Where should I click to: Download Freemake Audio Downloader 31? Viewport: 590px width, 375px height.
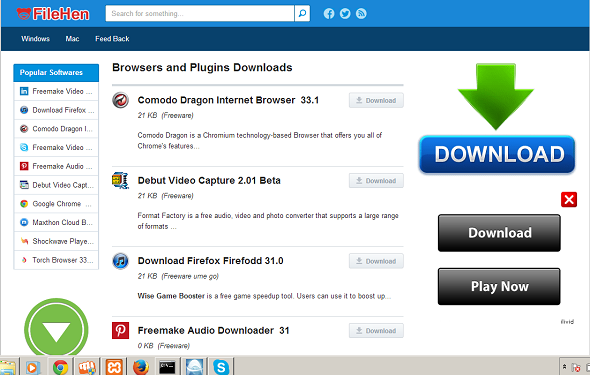tap(376, 331)
